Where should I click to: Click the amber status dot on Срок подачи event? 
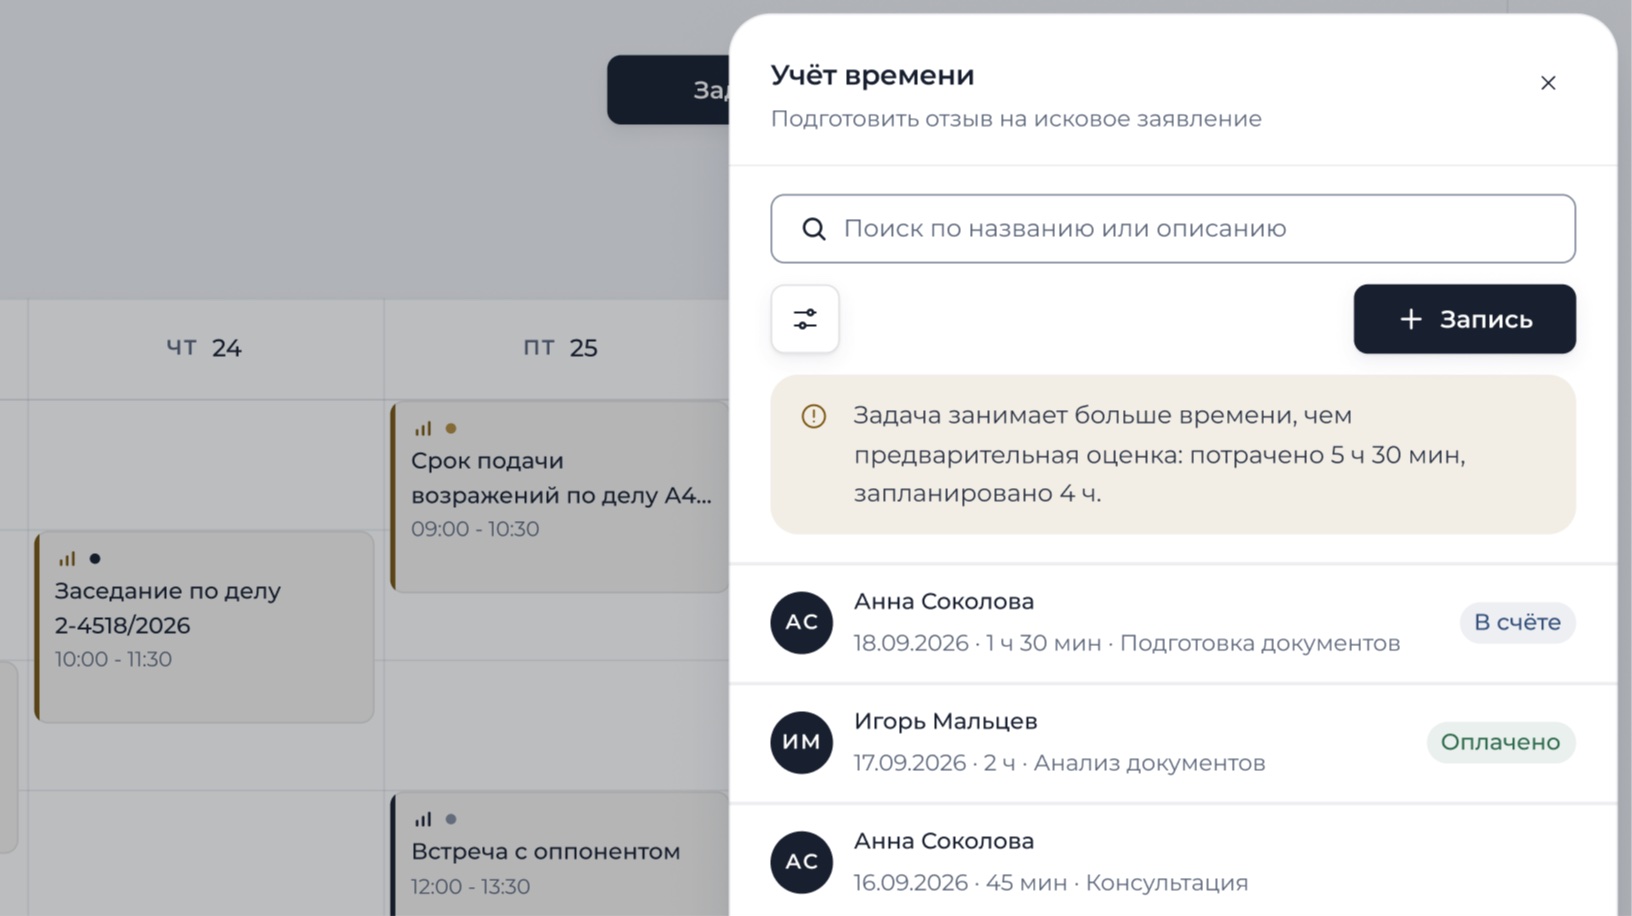coord(451,429)
